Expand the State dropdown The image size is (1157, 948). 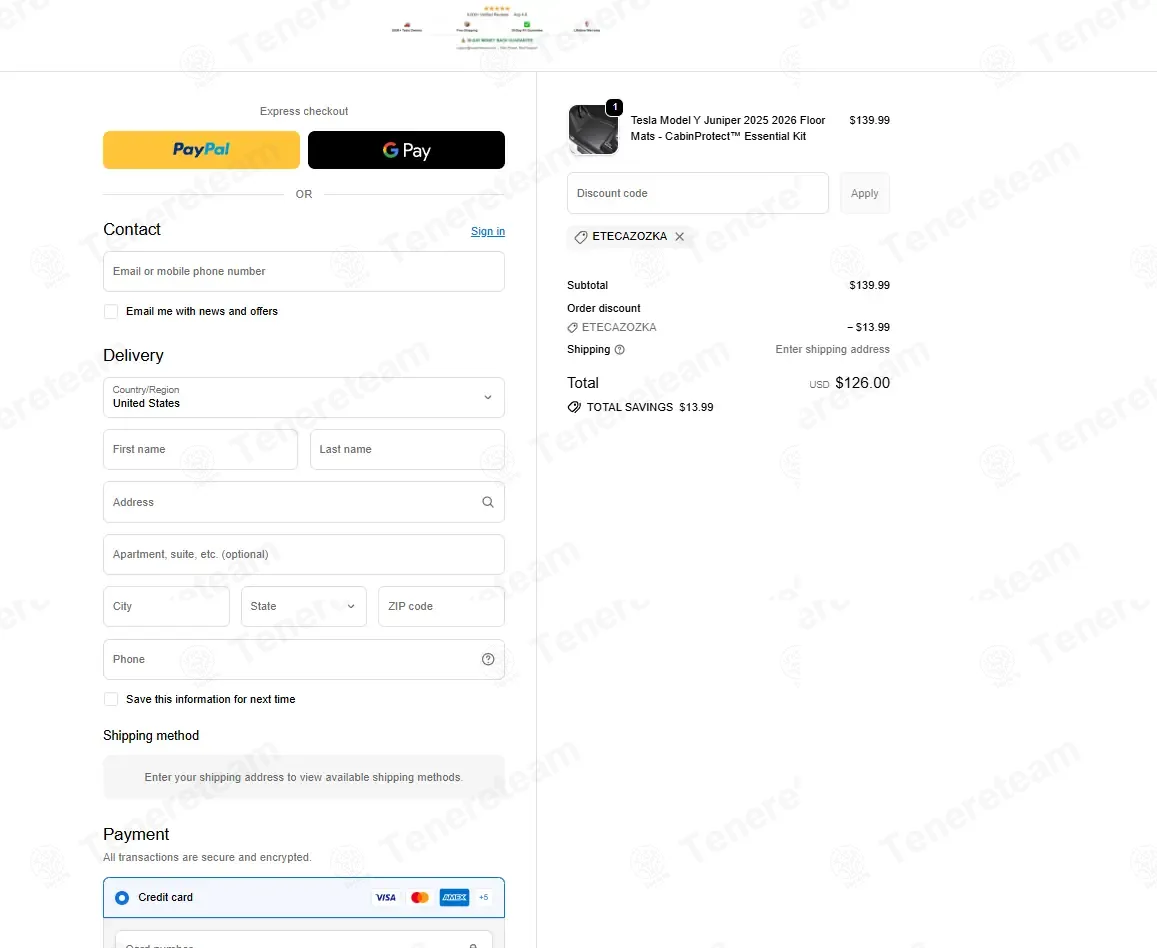pyautogui.click(x=304, y=606)
